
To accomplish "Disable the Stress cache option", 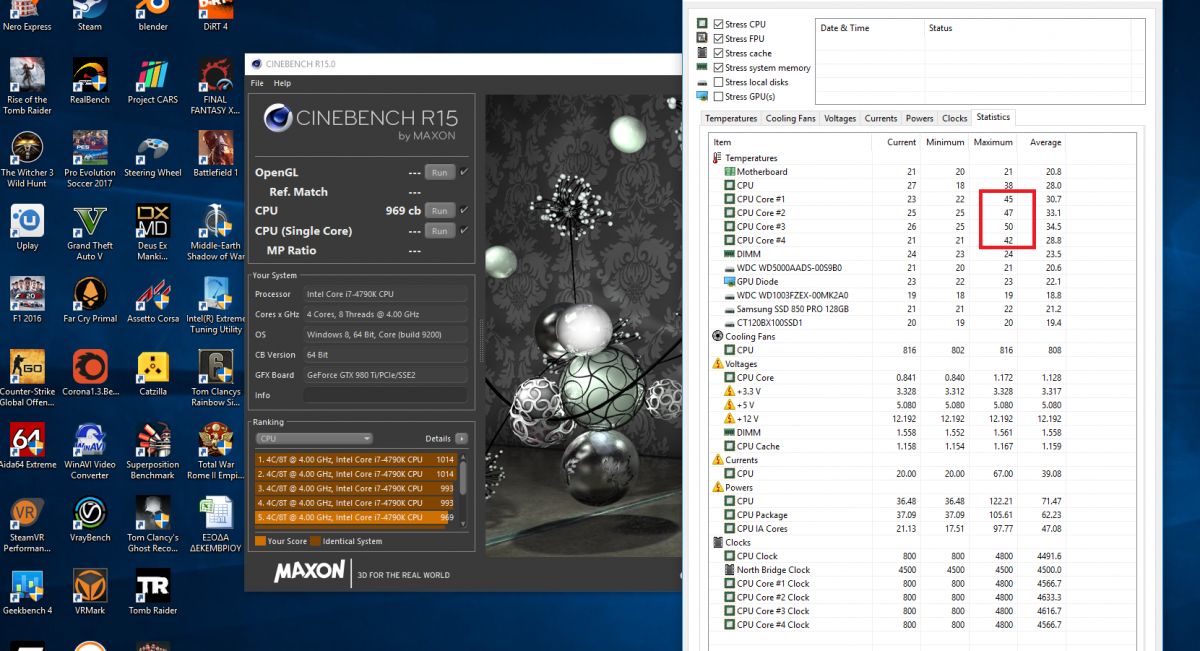I will [719, 53].
